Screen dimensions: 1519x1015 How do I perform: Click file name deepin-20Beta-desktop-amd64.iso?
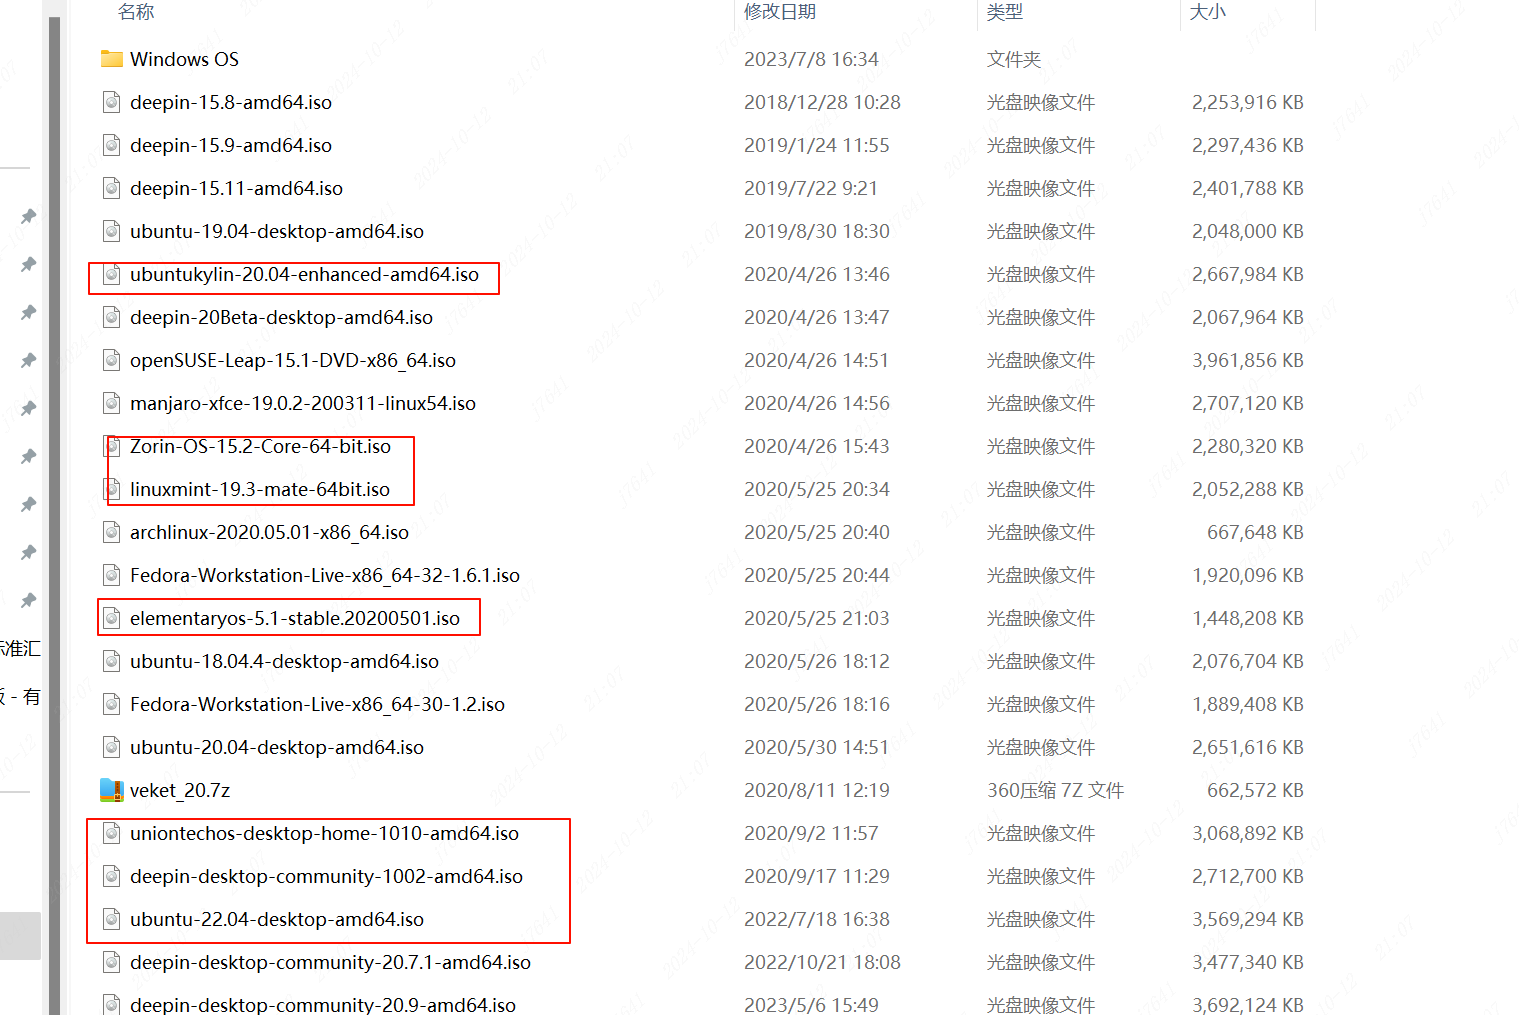tap(281, 317)
